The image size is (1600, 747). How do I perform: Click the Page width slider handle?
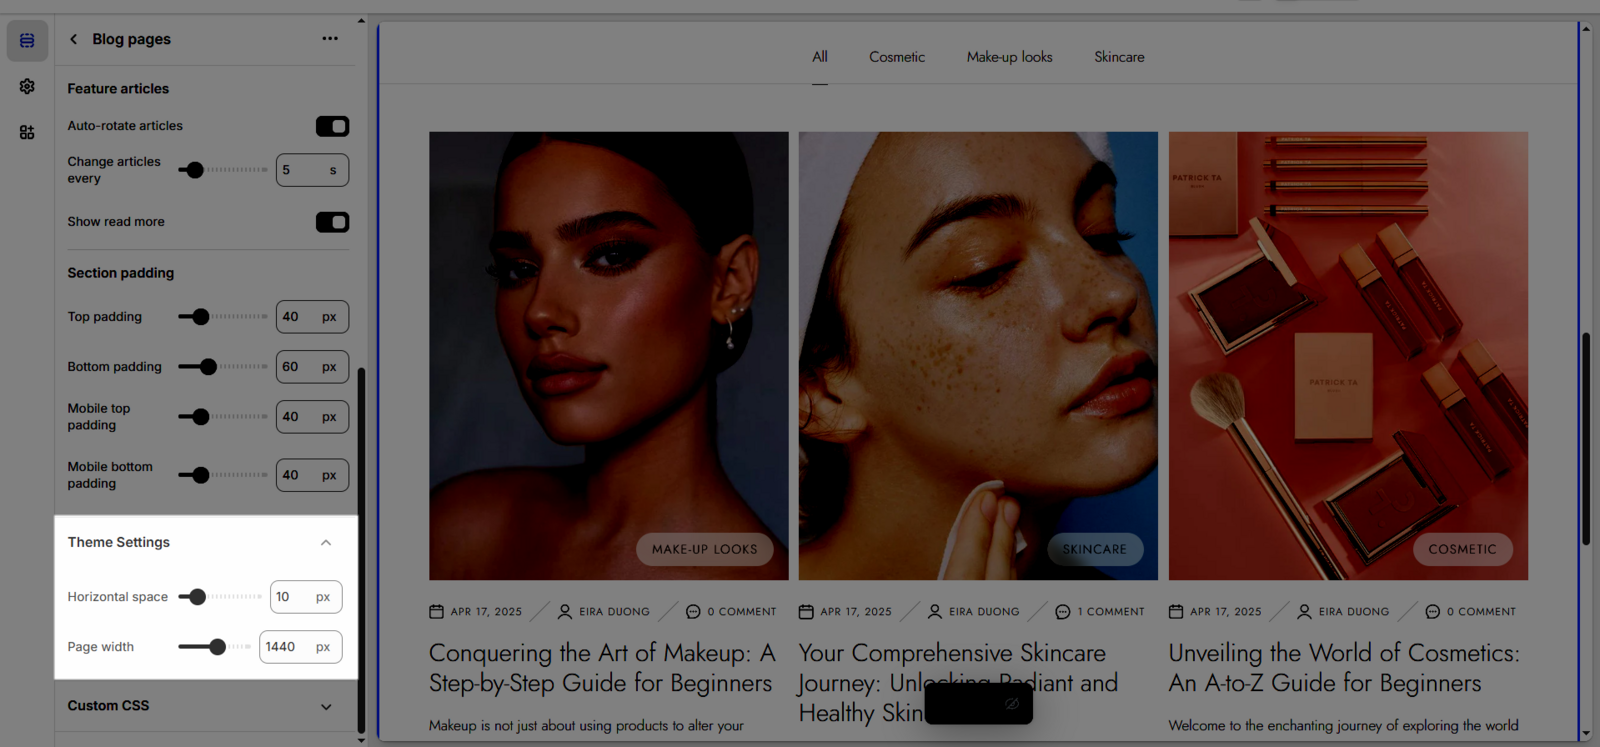(217, 647)
